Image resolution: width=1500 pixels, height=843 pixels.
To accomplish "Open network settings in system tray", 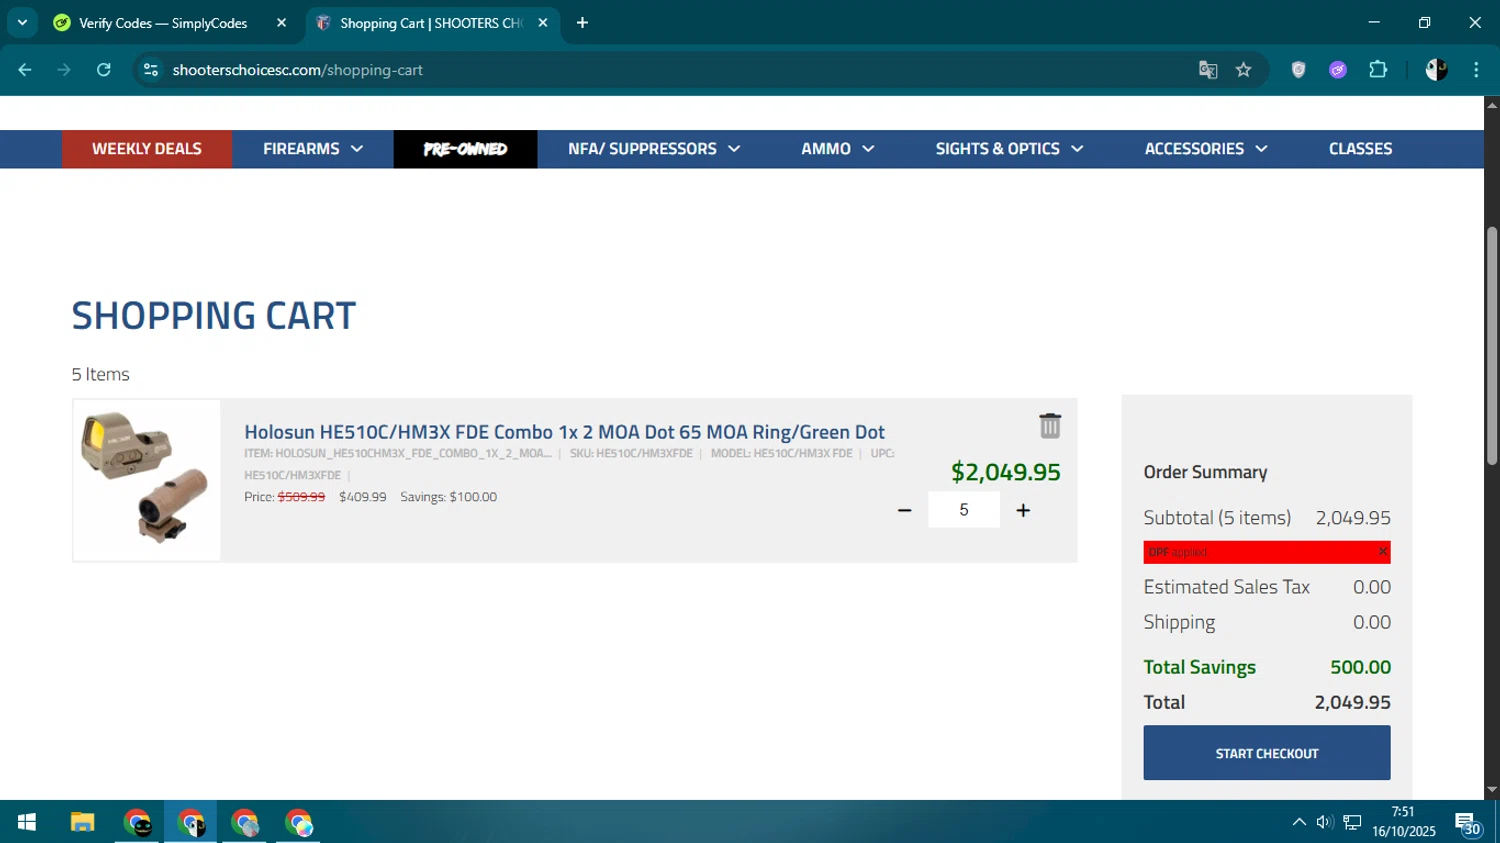I will point(1352,822).
